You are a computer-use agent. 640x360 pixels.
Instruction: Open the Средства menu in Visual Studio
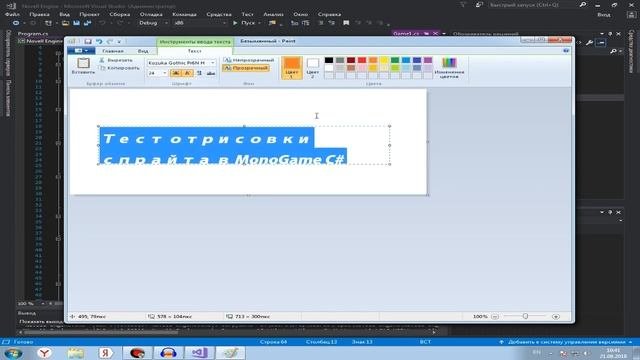pyautogui.click(x=219, y=14)
